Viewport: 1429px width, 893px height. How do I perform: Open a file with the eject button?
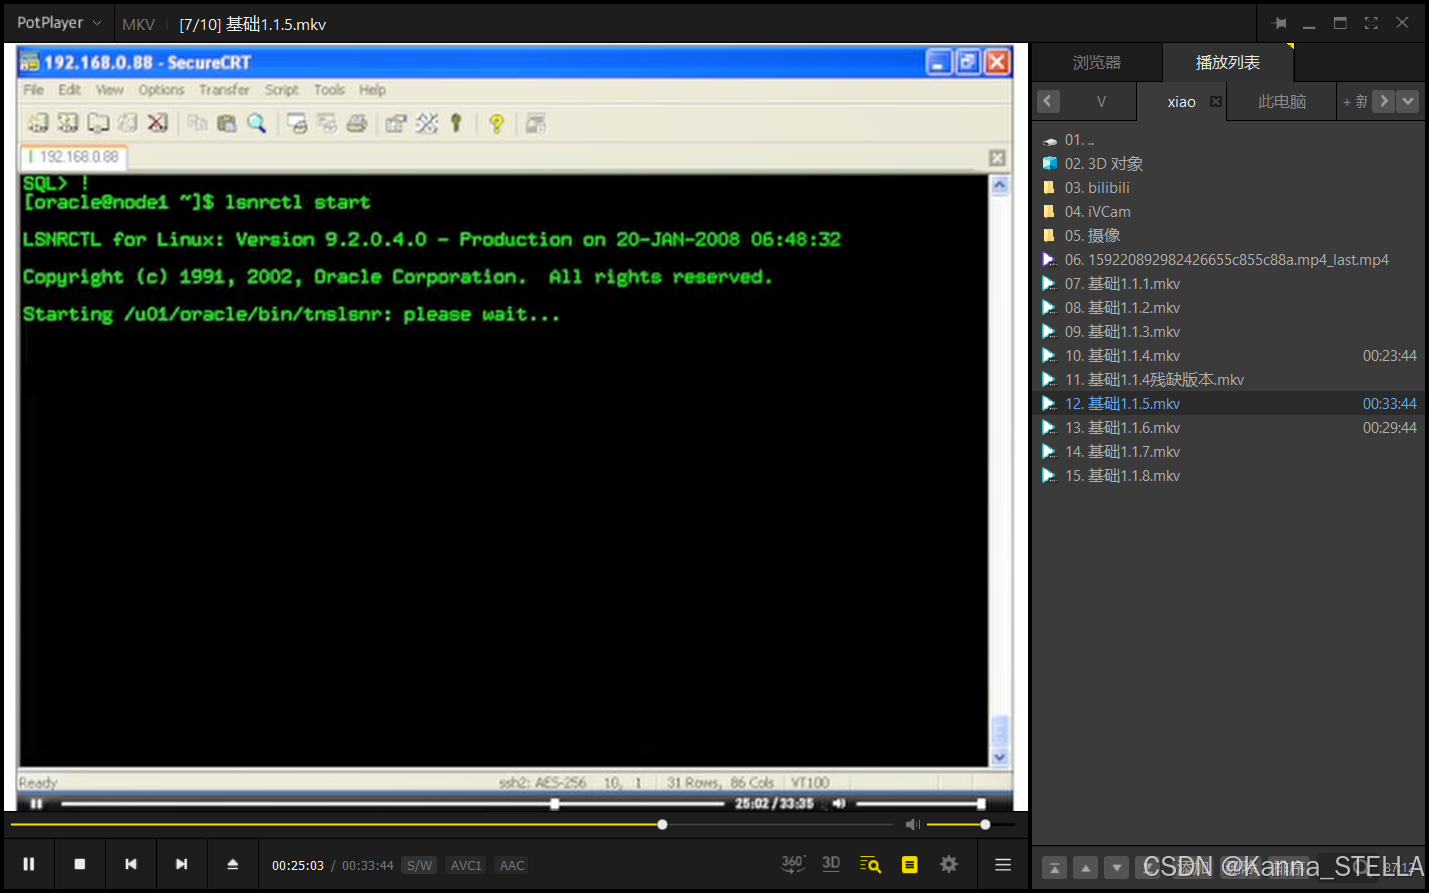232,864
